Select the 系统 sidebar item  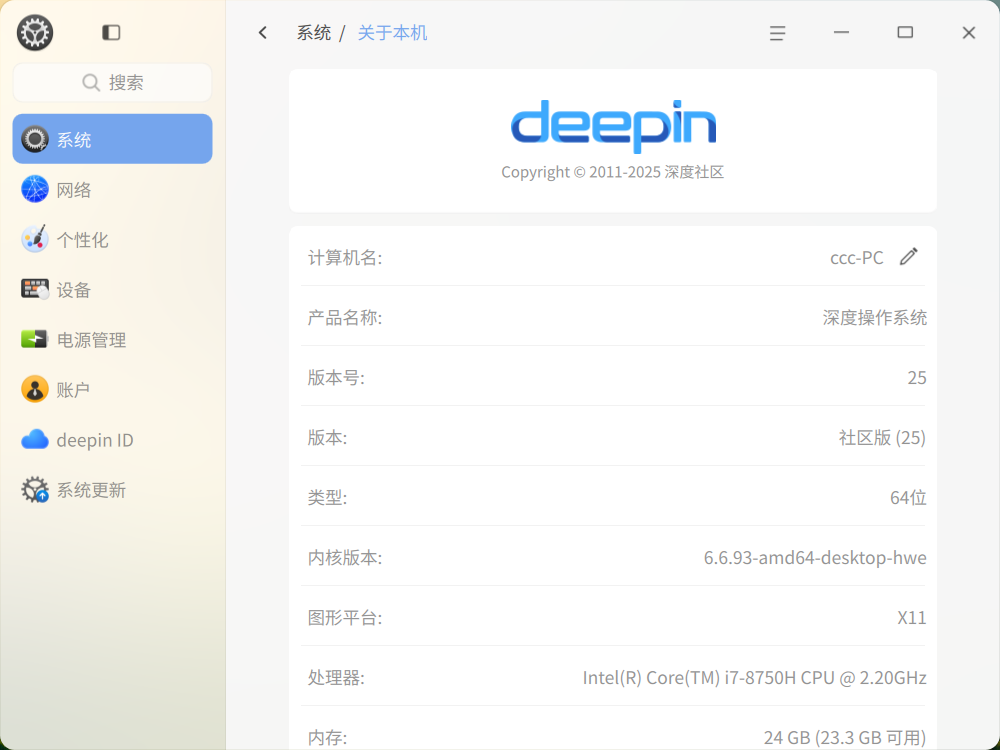[x=112, y=139]
